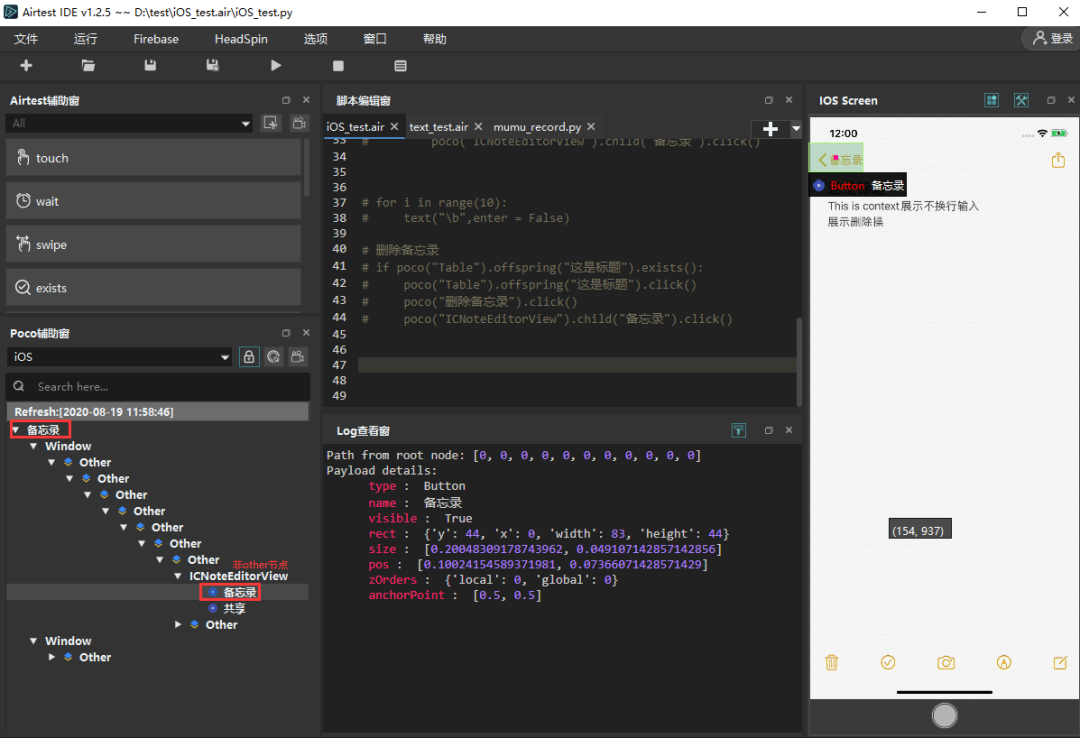1080x738 pixels.
Task: Run the script with the play icon
Action: [x=276, y=66]
